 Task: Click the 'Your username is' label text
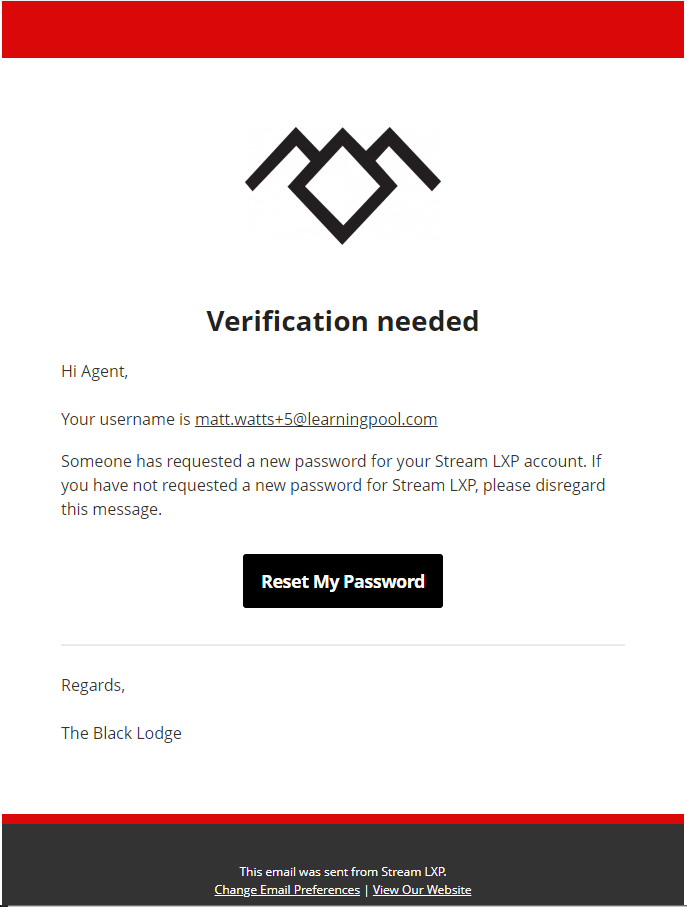pyautogui.click(x=127, y=419)
